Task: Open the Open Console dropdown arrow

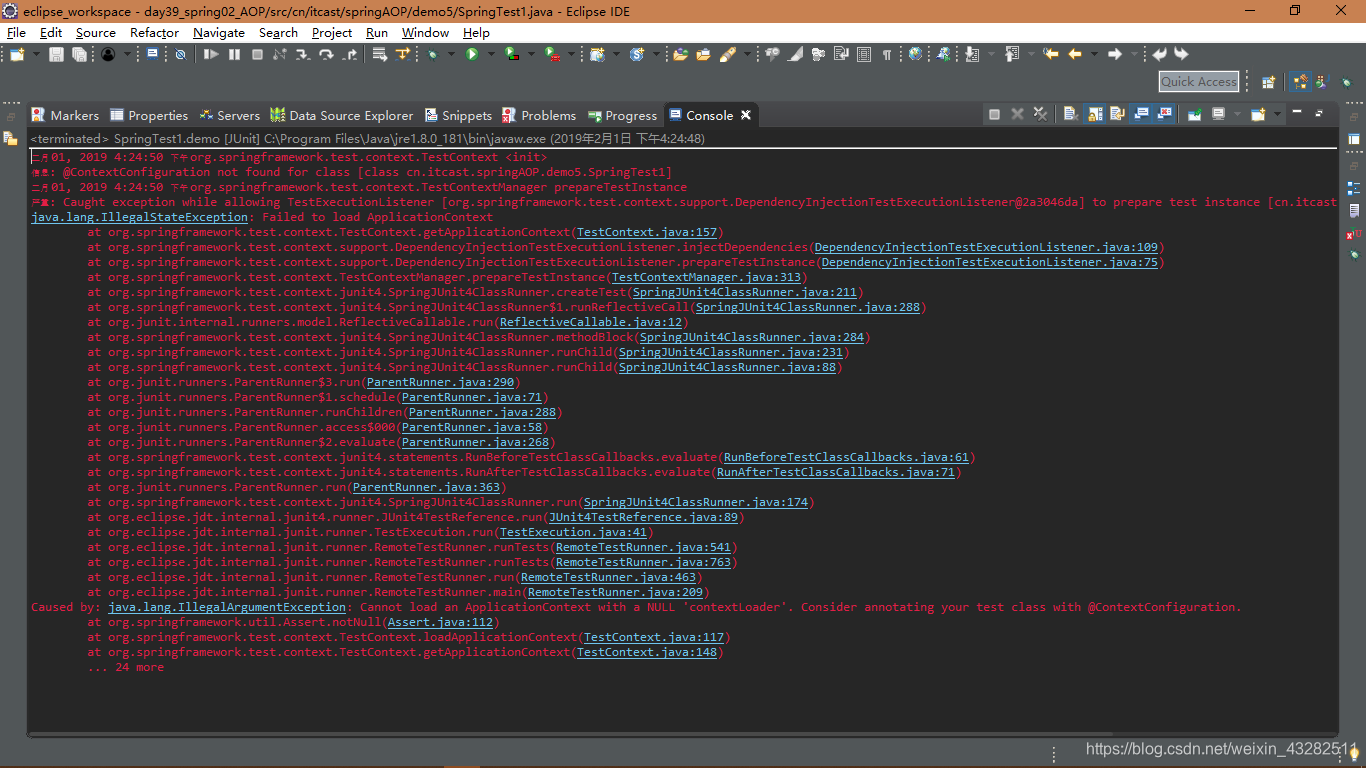Action: coord(1277,114)
